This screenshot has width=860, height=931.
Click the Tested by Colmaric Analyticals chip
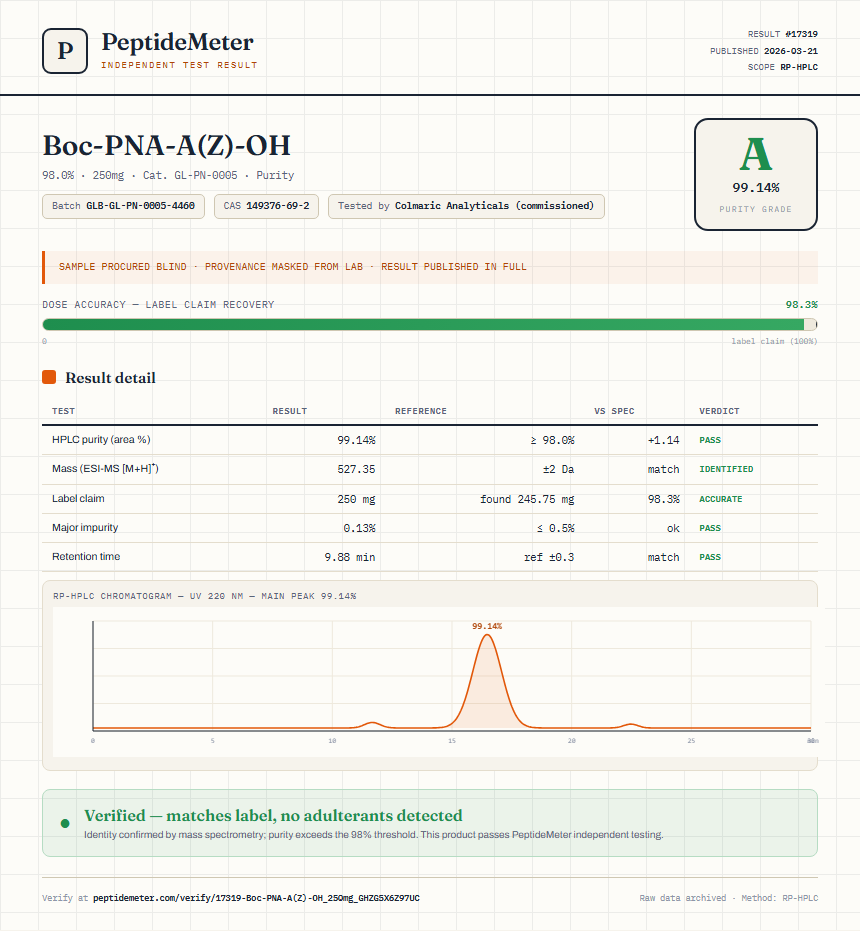pyautogui.click(x=466, y=206)
